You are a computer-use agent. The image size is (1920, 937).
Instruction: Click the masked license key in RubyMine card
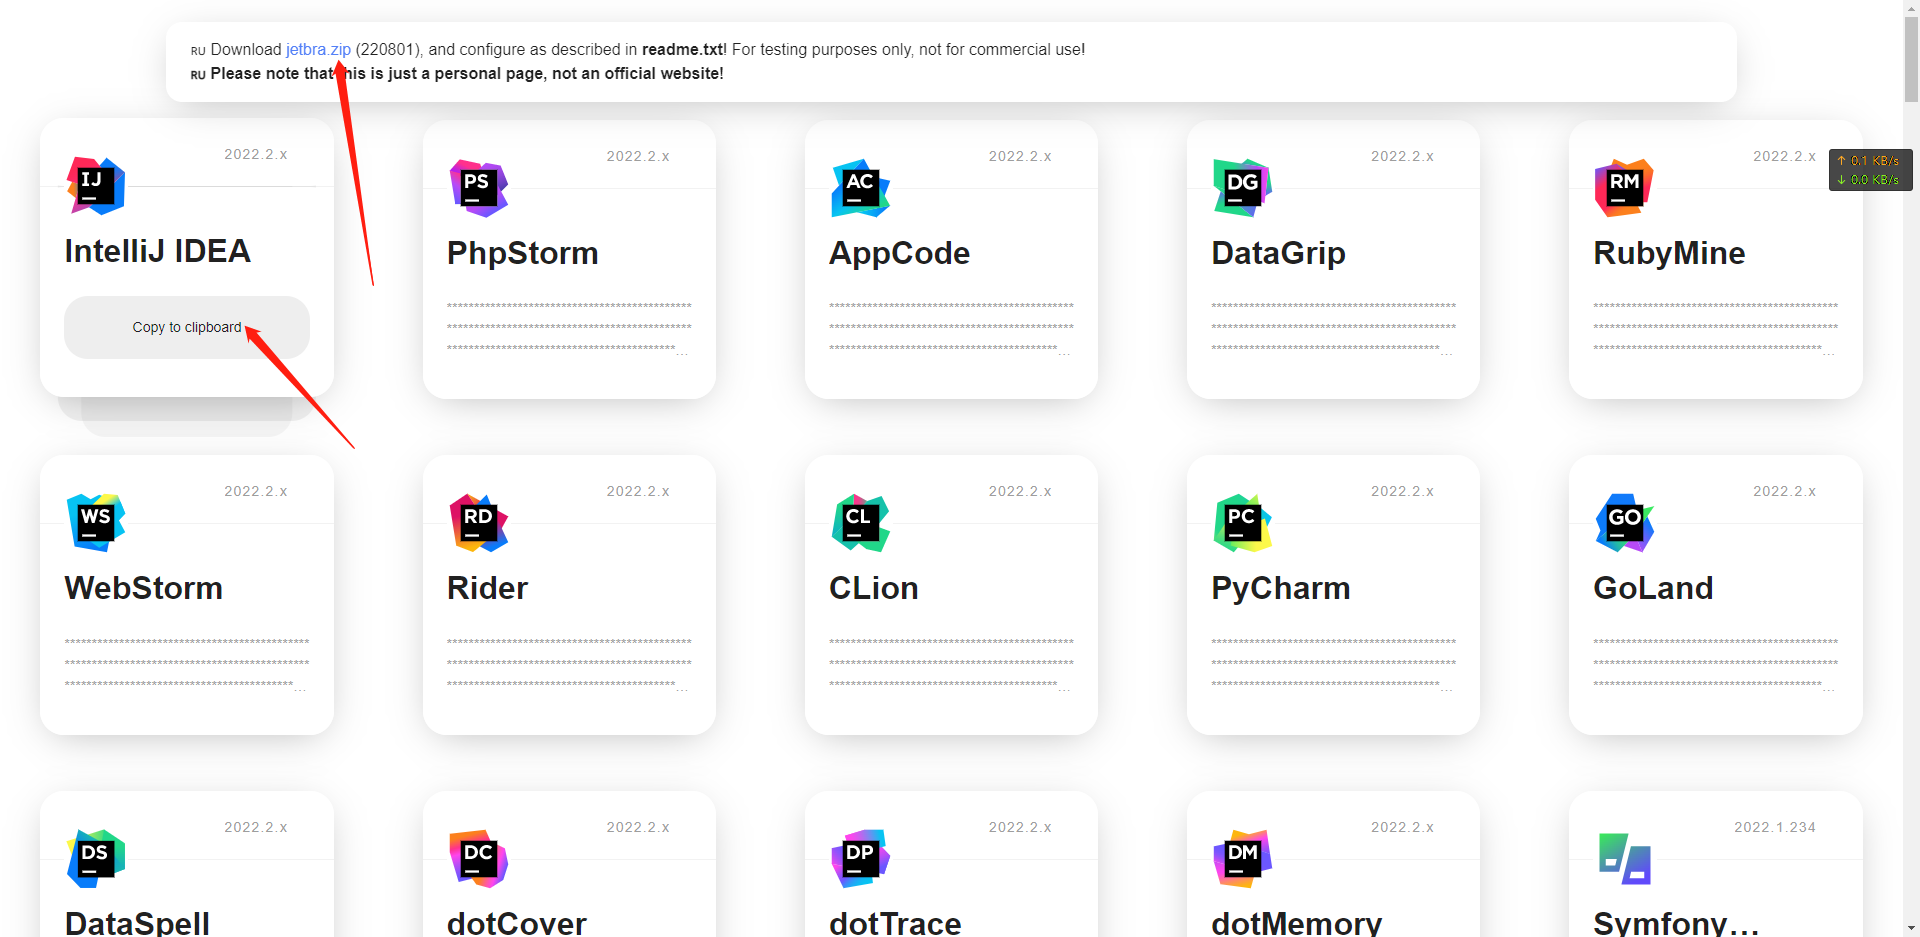pos(1715,327)
